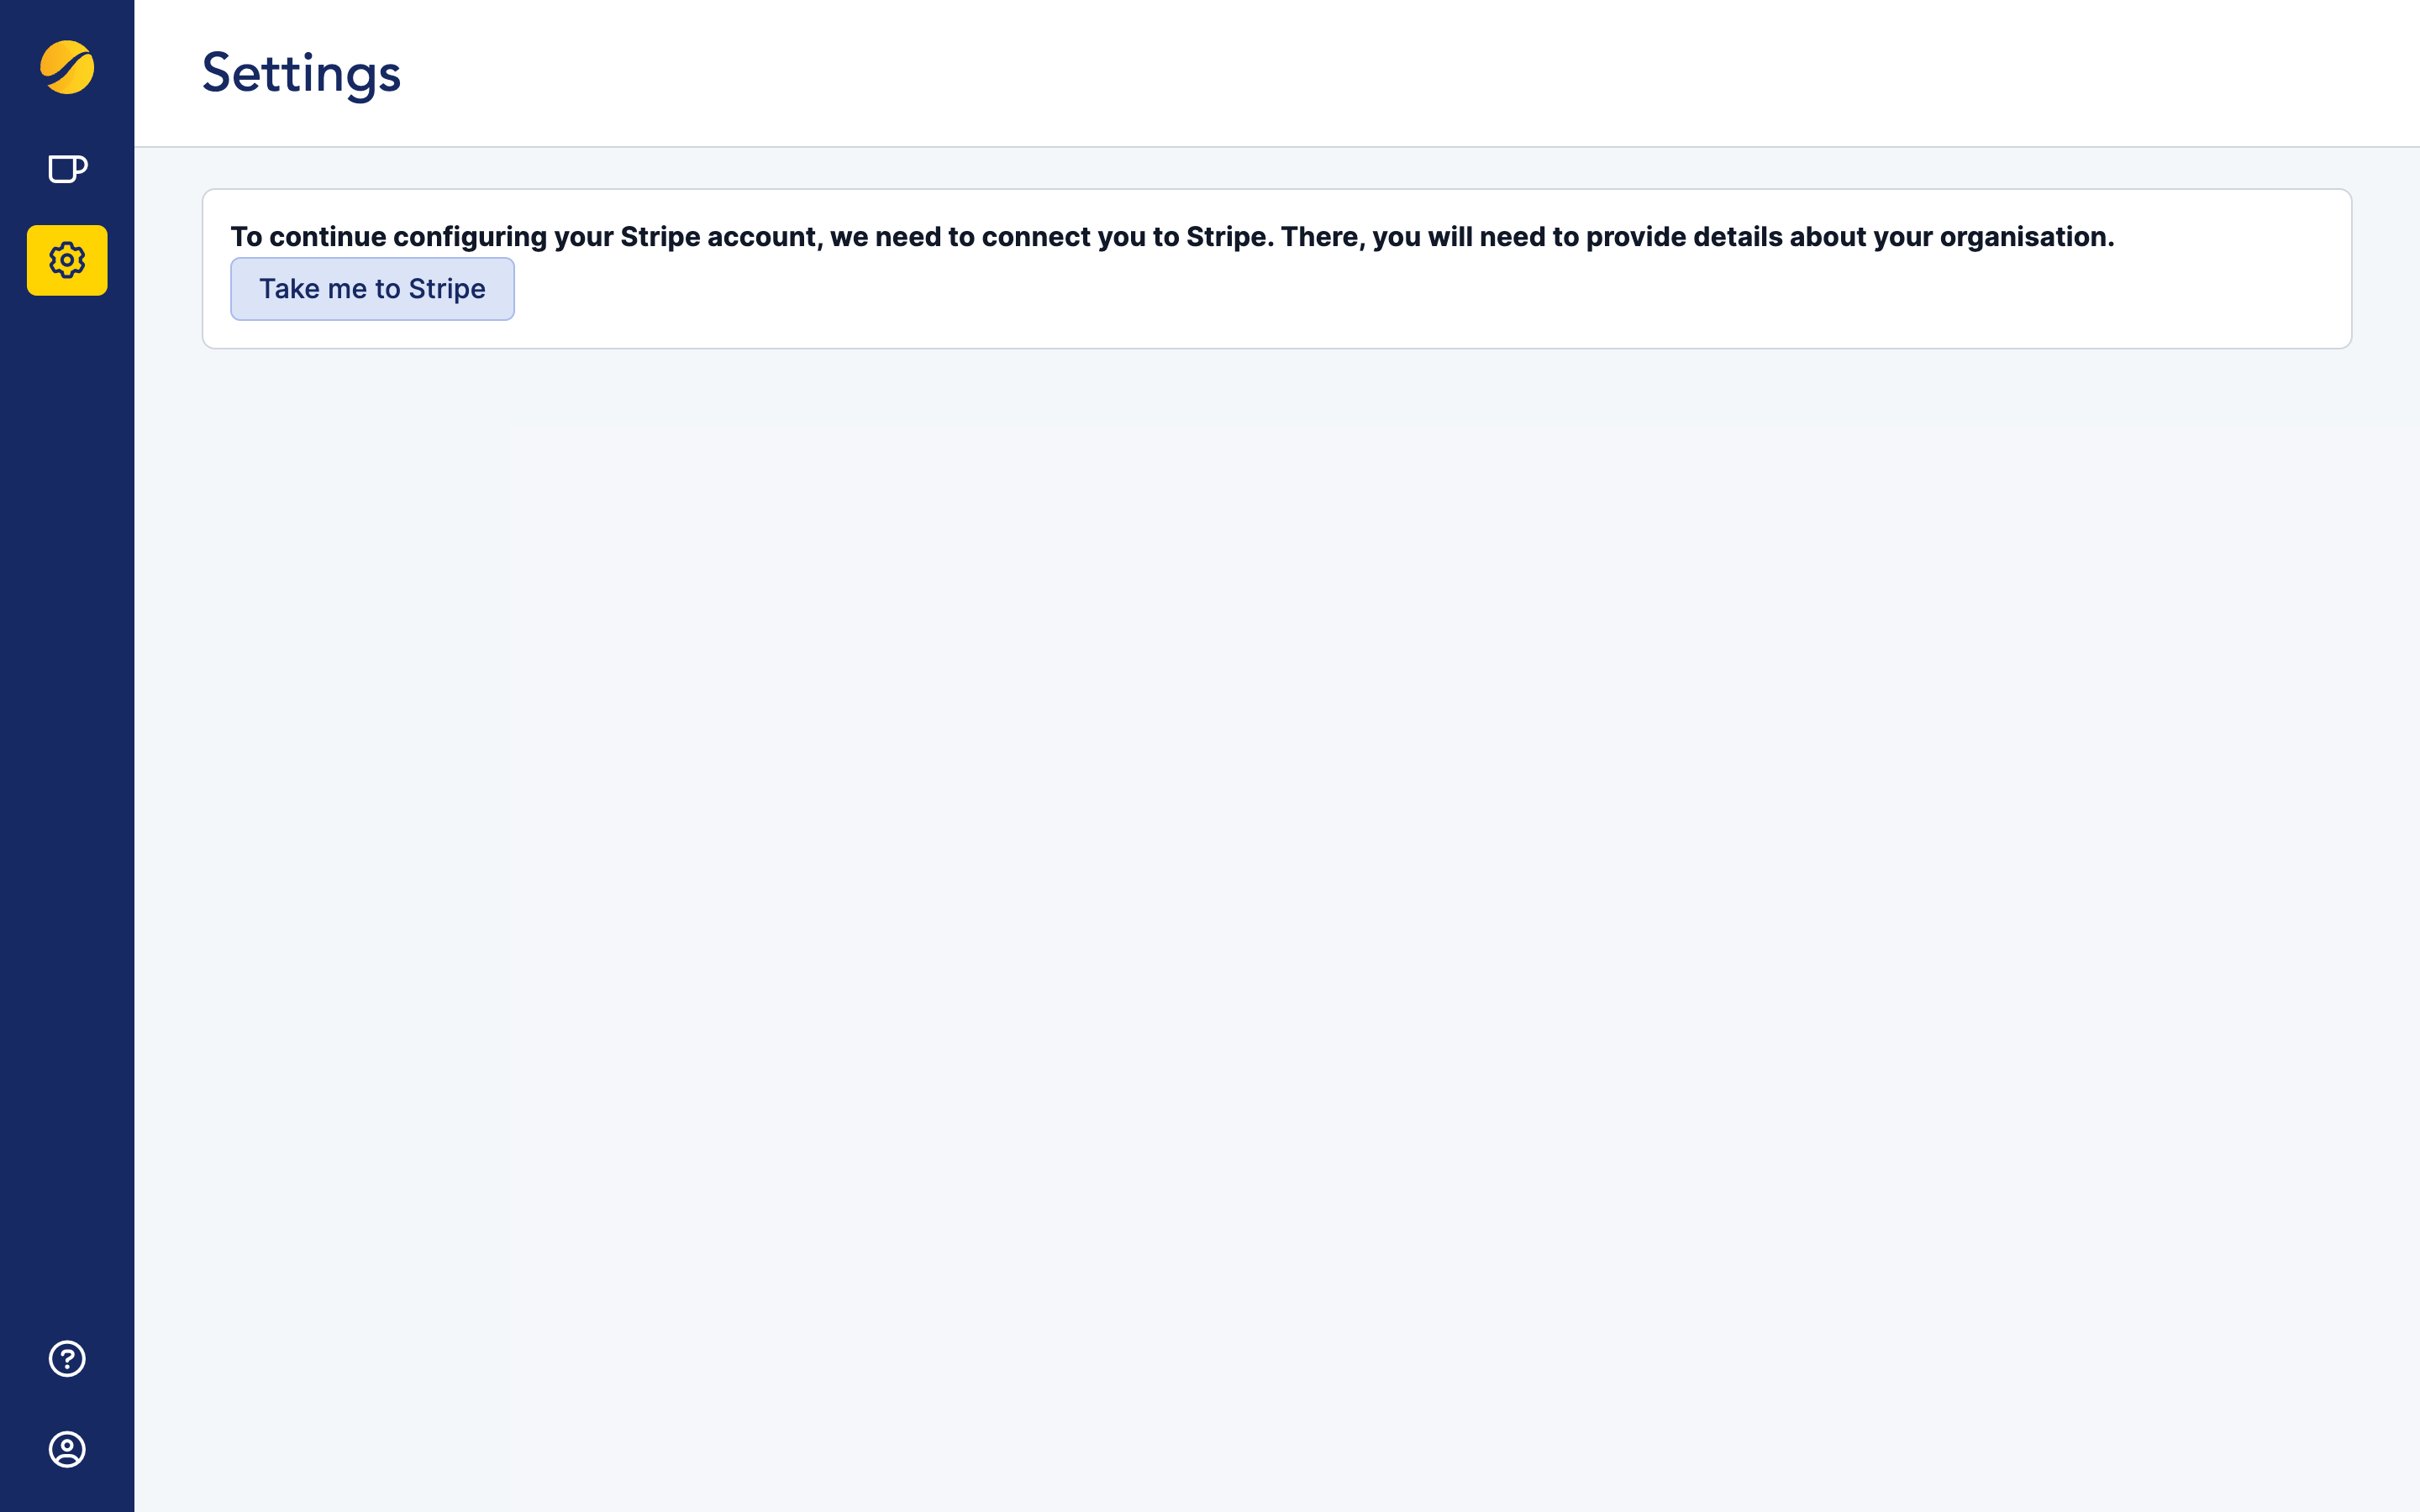
Task: Open the user account profile icon
Action: tap(67, 1449)
